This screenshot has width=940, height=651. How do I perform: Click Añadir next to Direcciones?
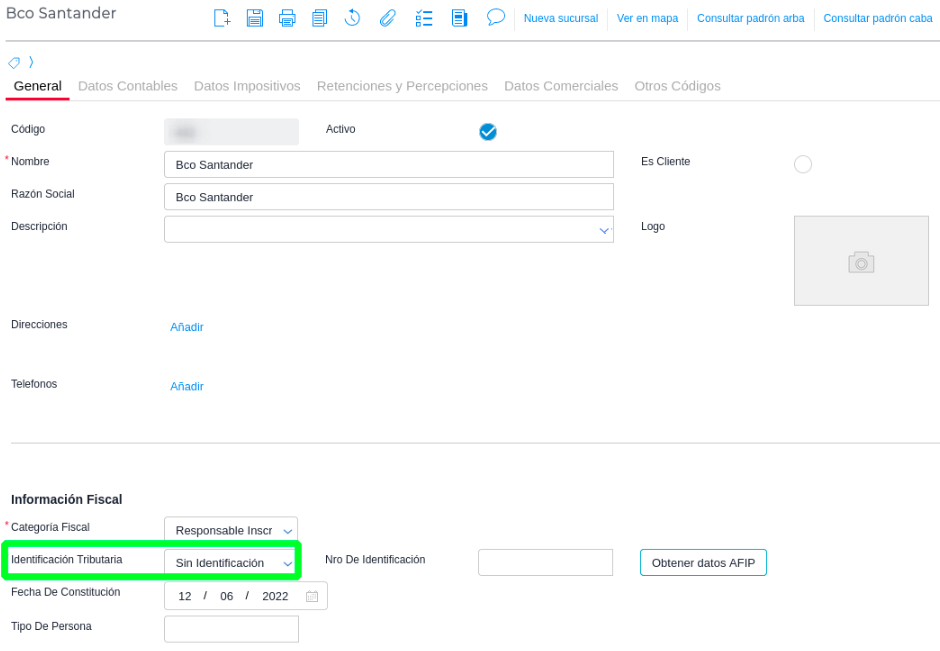(187, 327)
